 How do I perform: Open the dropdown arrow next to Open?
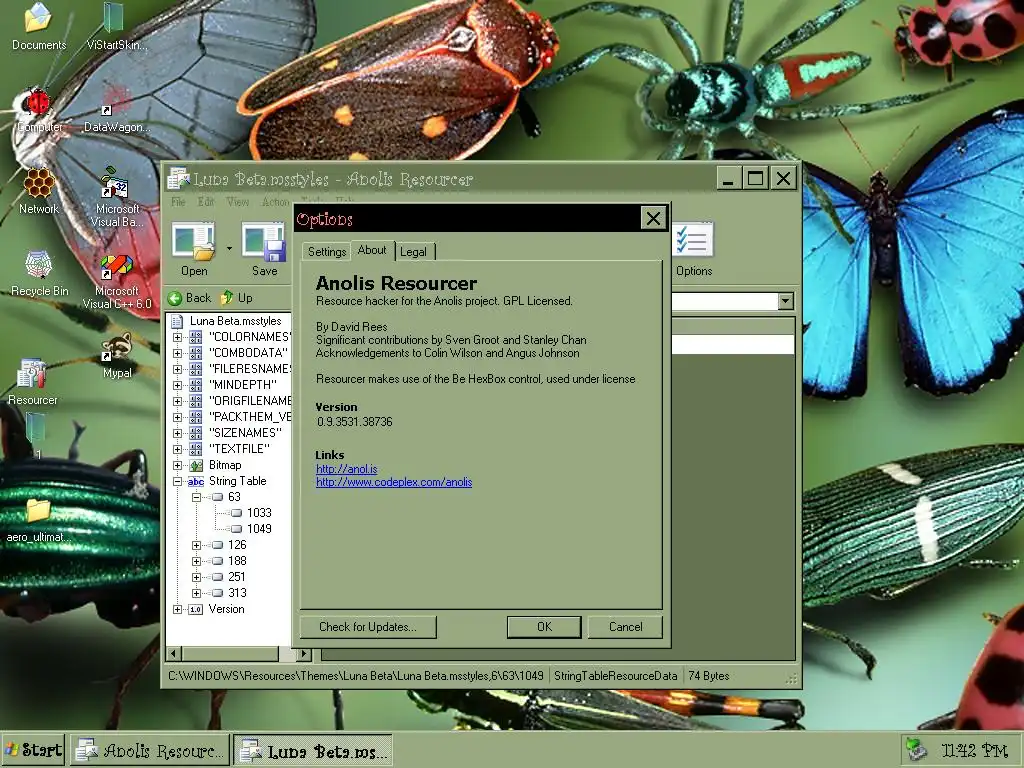pyautogui.click(x=229, y=248)
